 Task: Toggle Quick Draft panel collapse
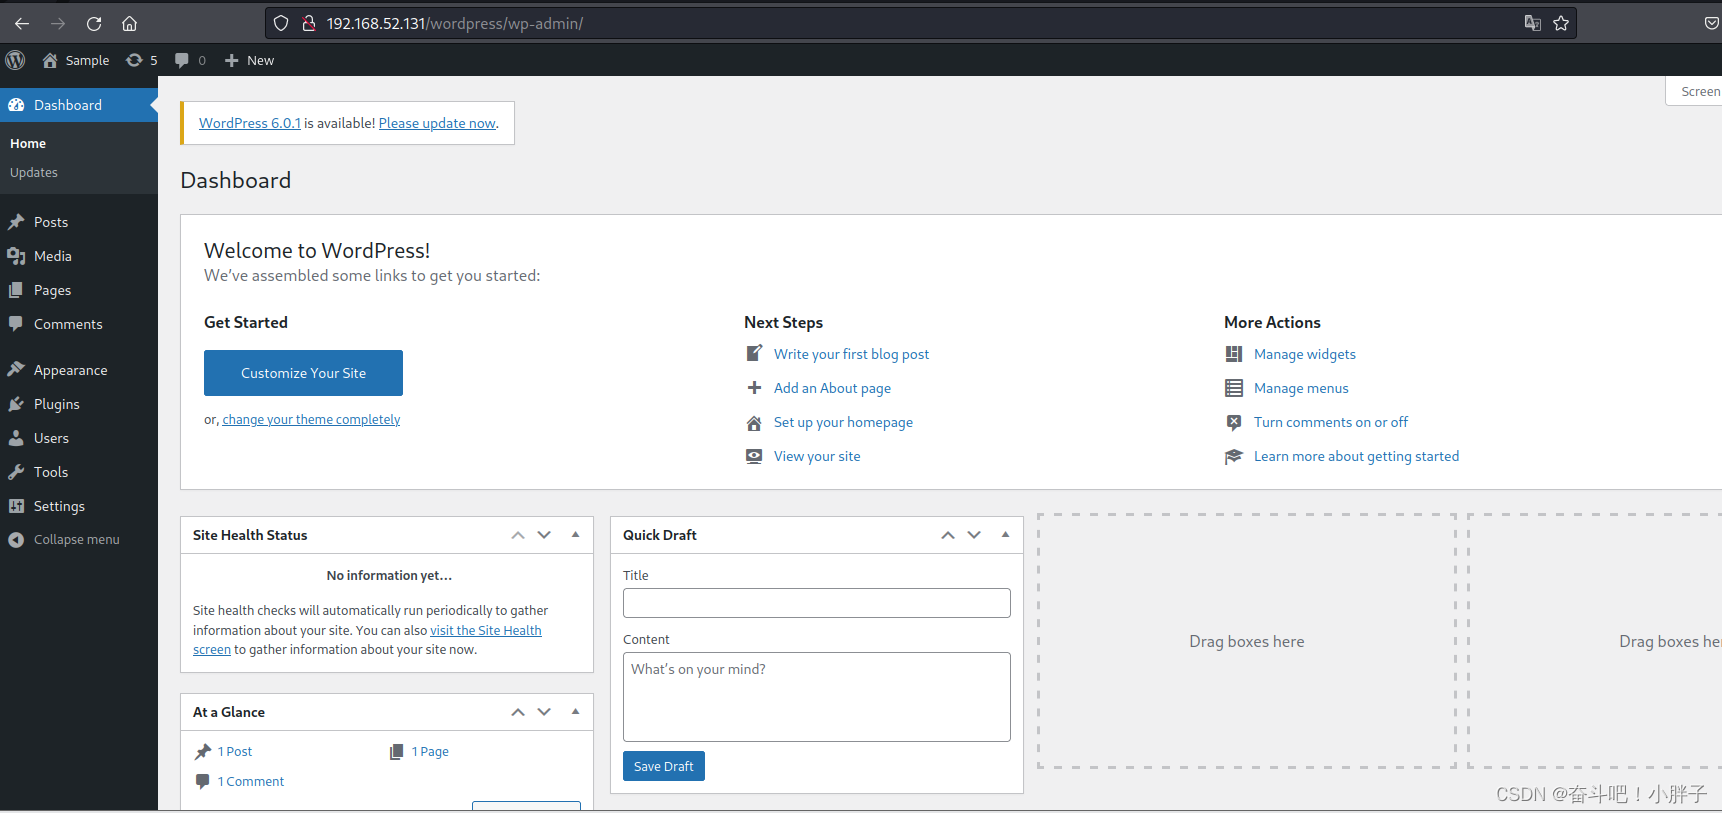(x=1006, y=535)
